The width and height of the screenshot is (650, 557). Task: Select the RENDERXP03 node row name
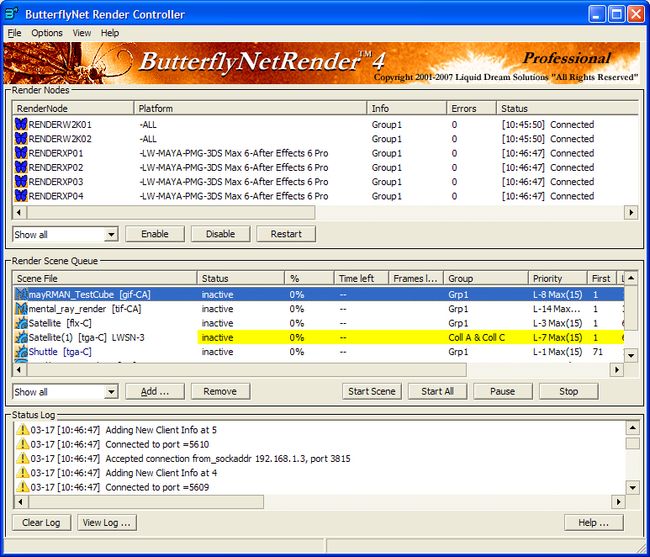[56, 182]
